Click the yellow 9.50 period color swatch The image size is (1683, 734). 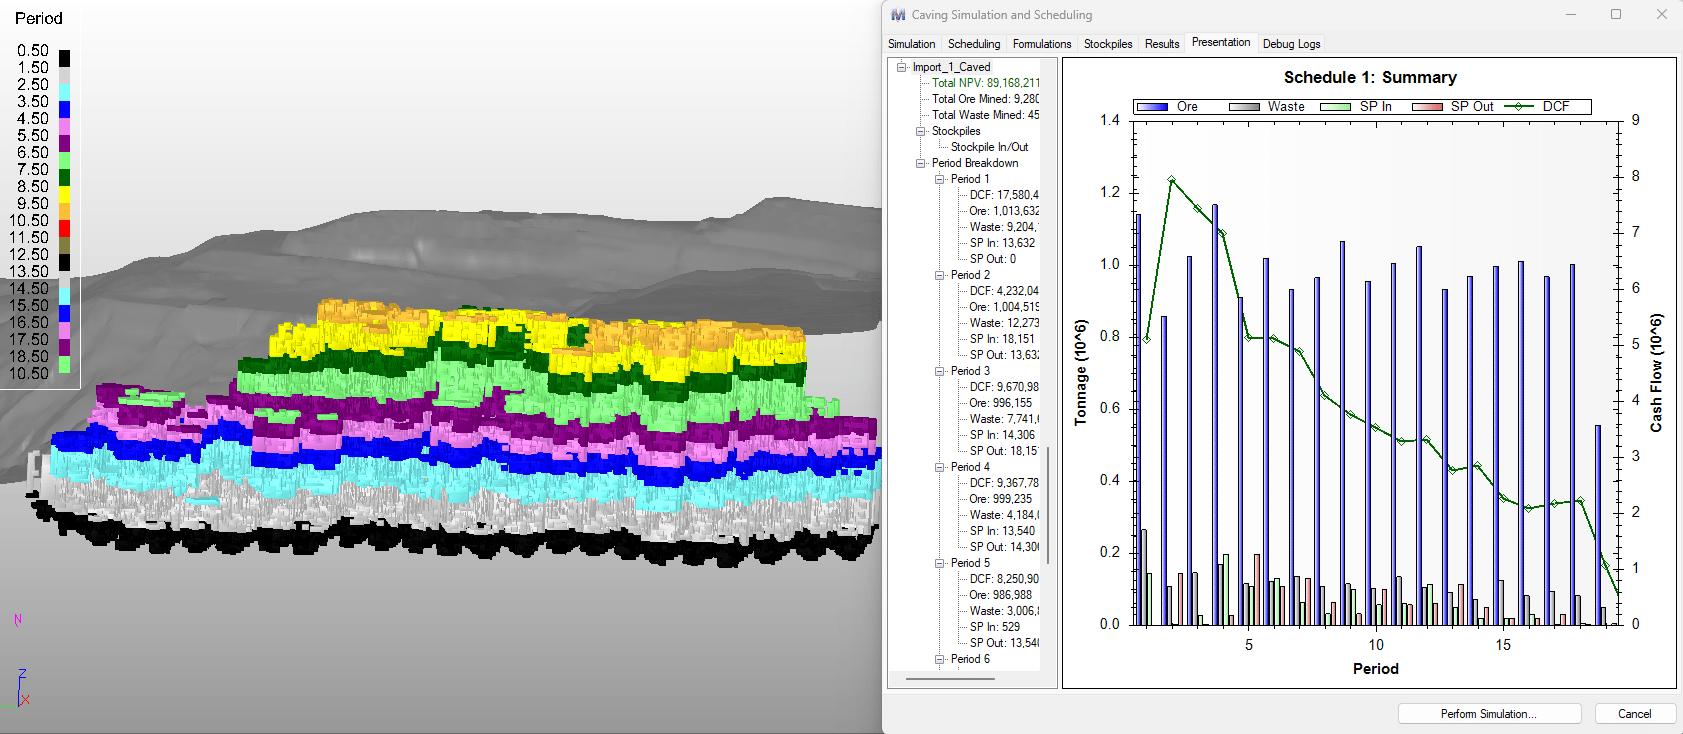click(65, 195)
